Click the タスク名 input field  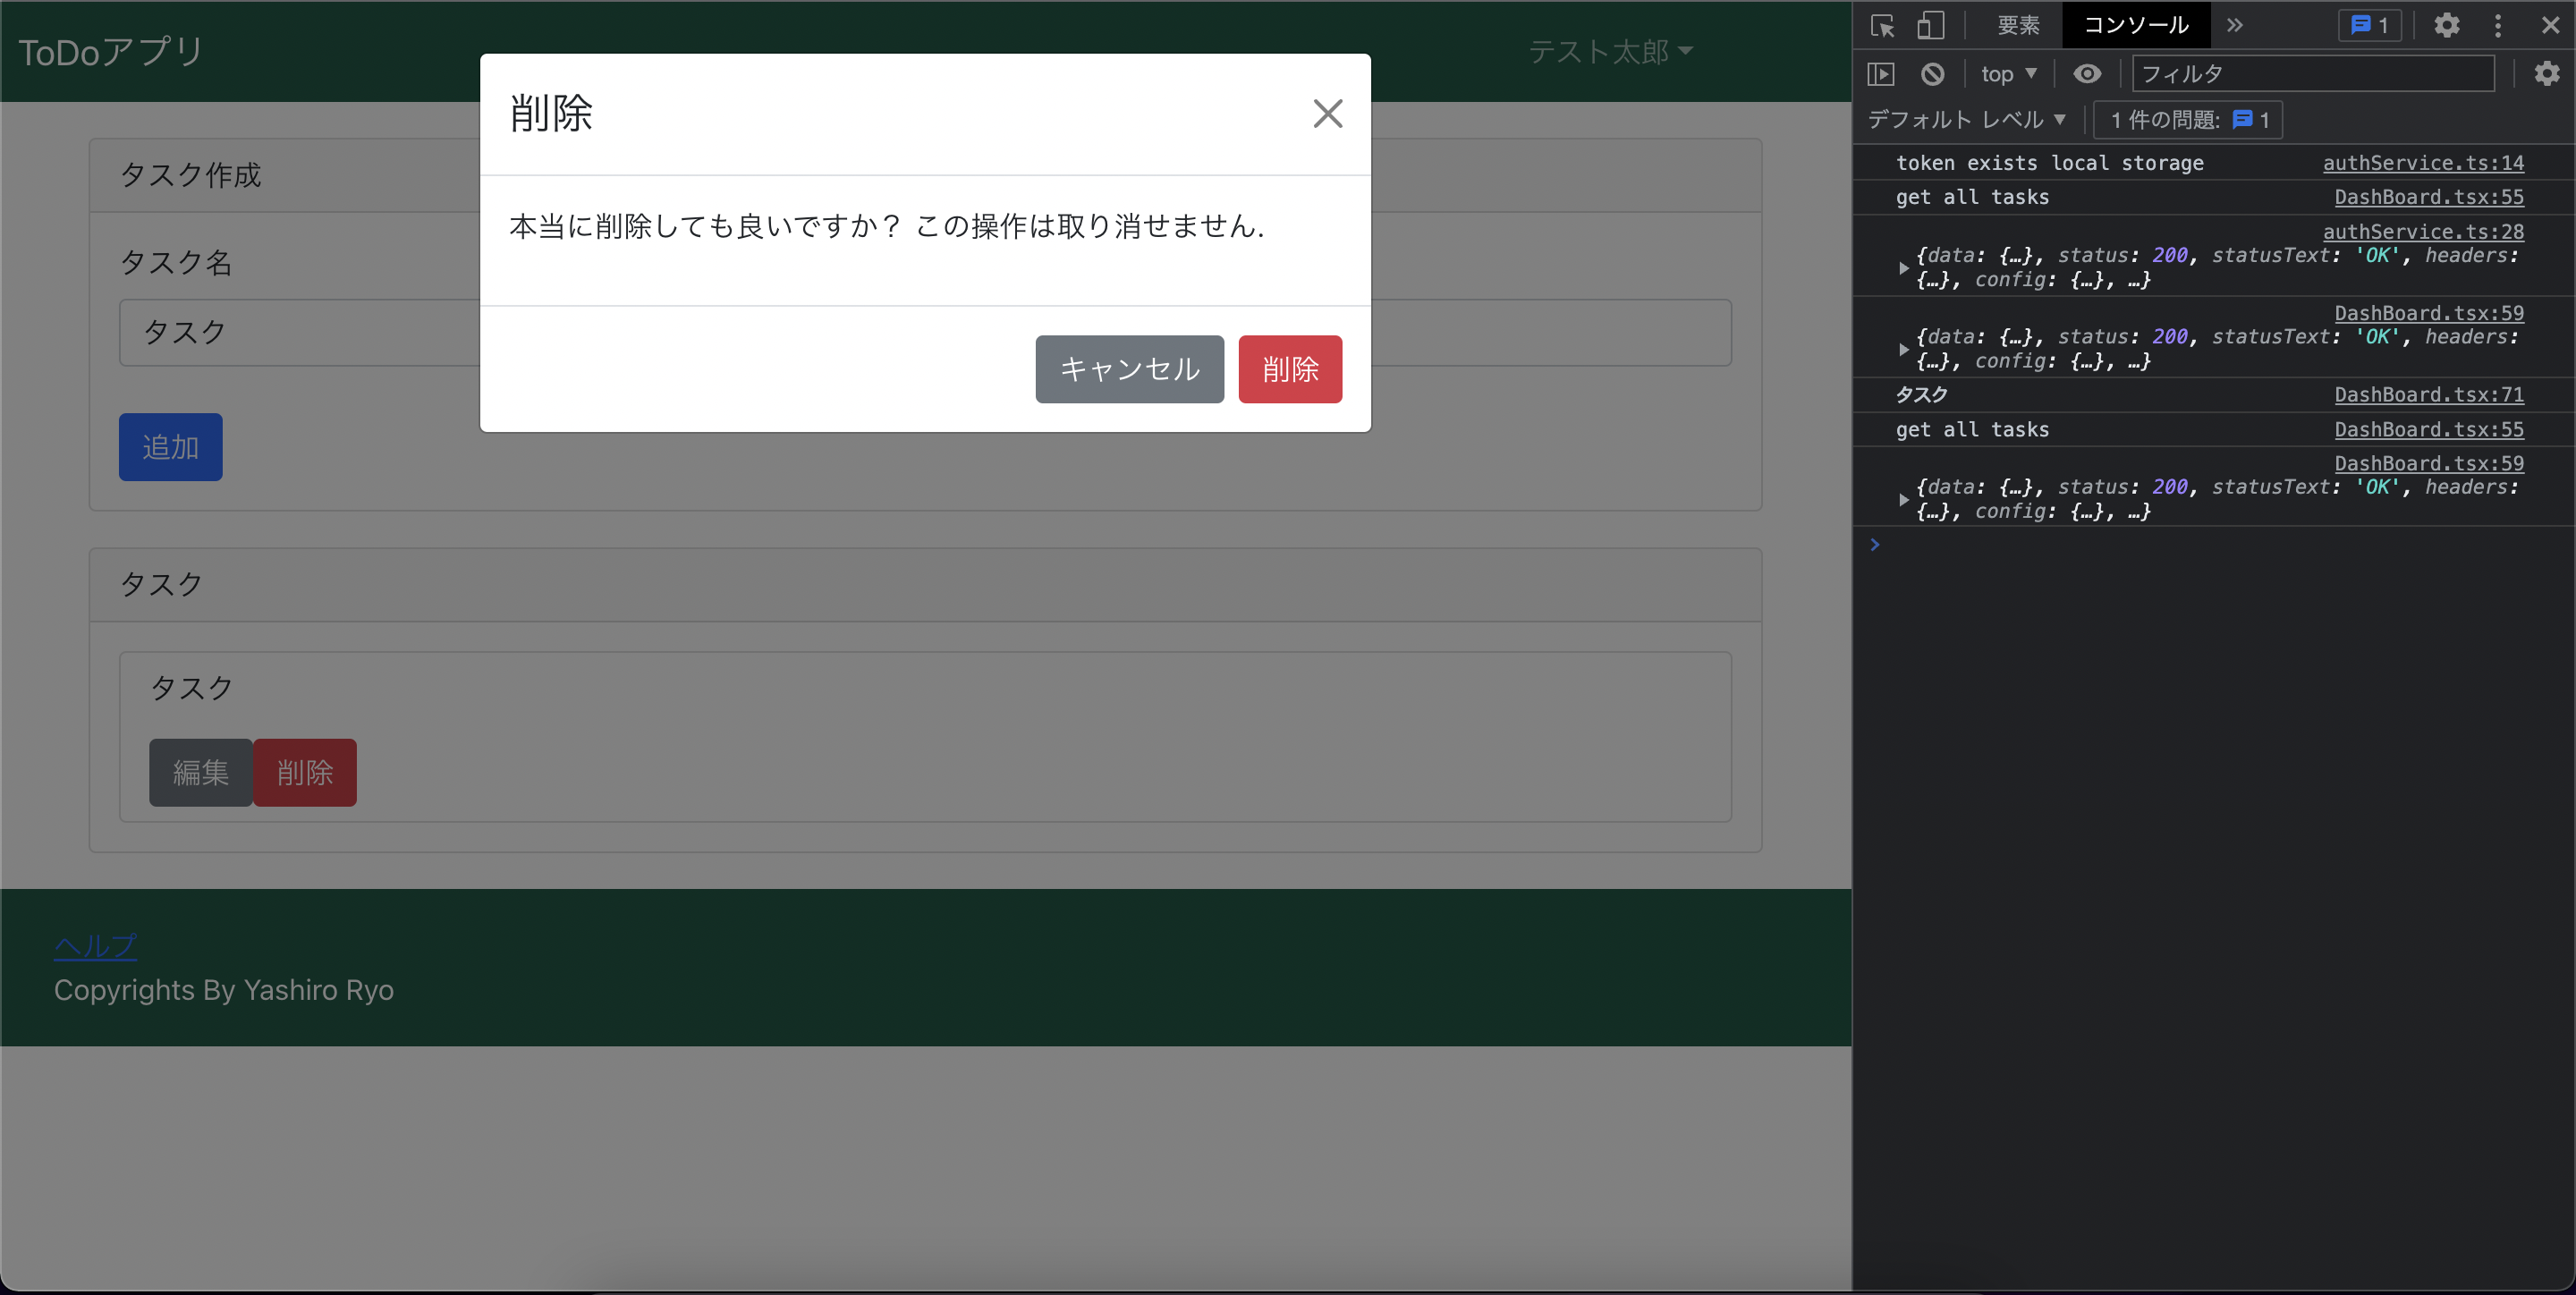(x=925, y=332)
